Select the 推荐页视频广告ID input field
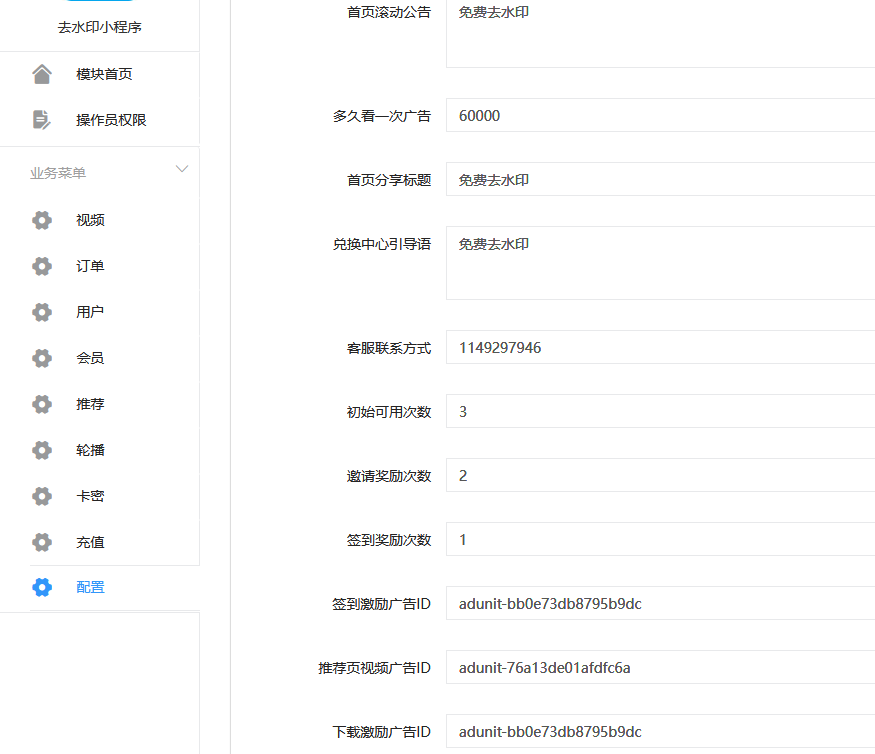The image size is (875, 754). coord(660,668)
